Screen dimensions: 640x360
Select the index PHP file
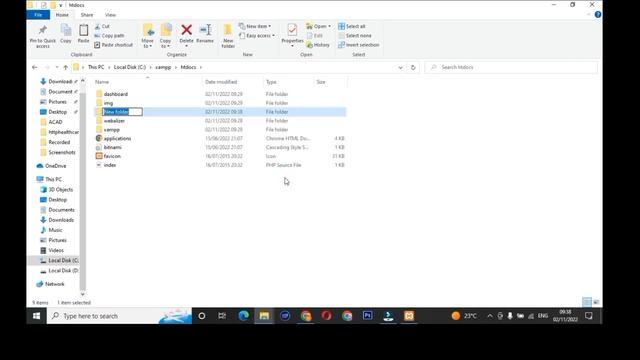[x=109, y=165]
